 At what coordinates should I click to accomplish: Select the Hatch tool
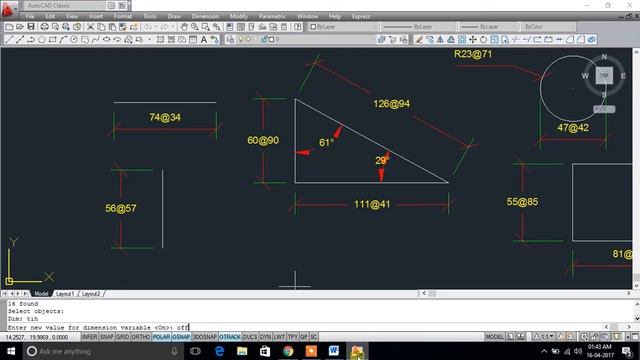coord(160,40)
